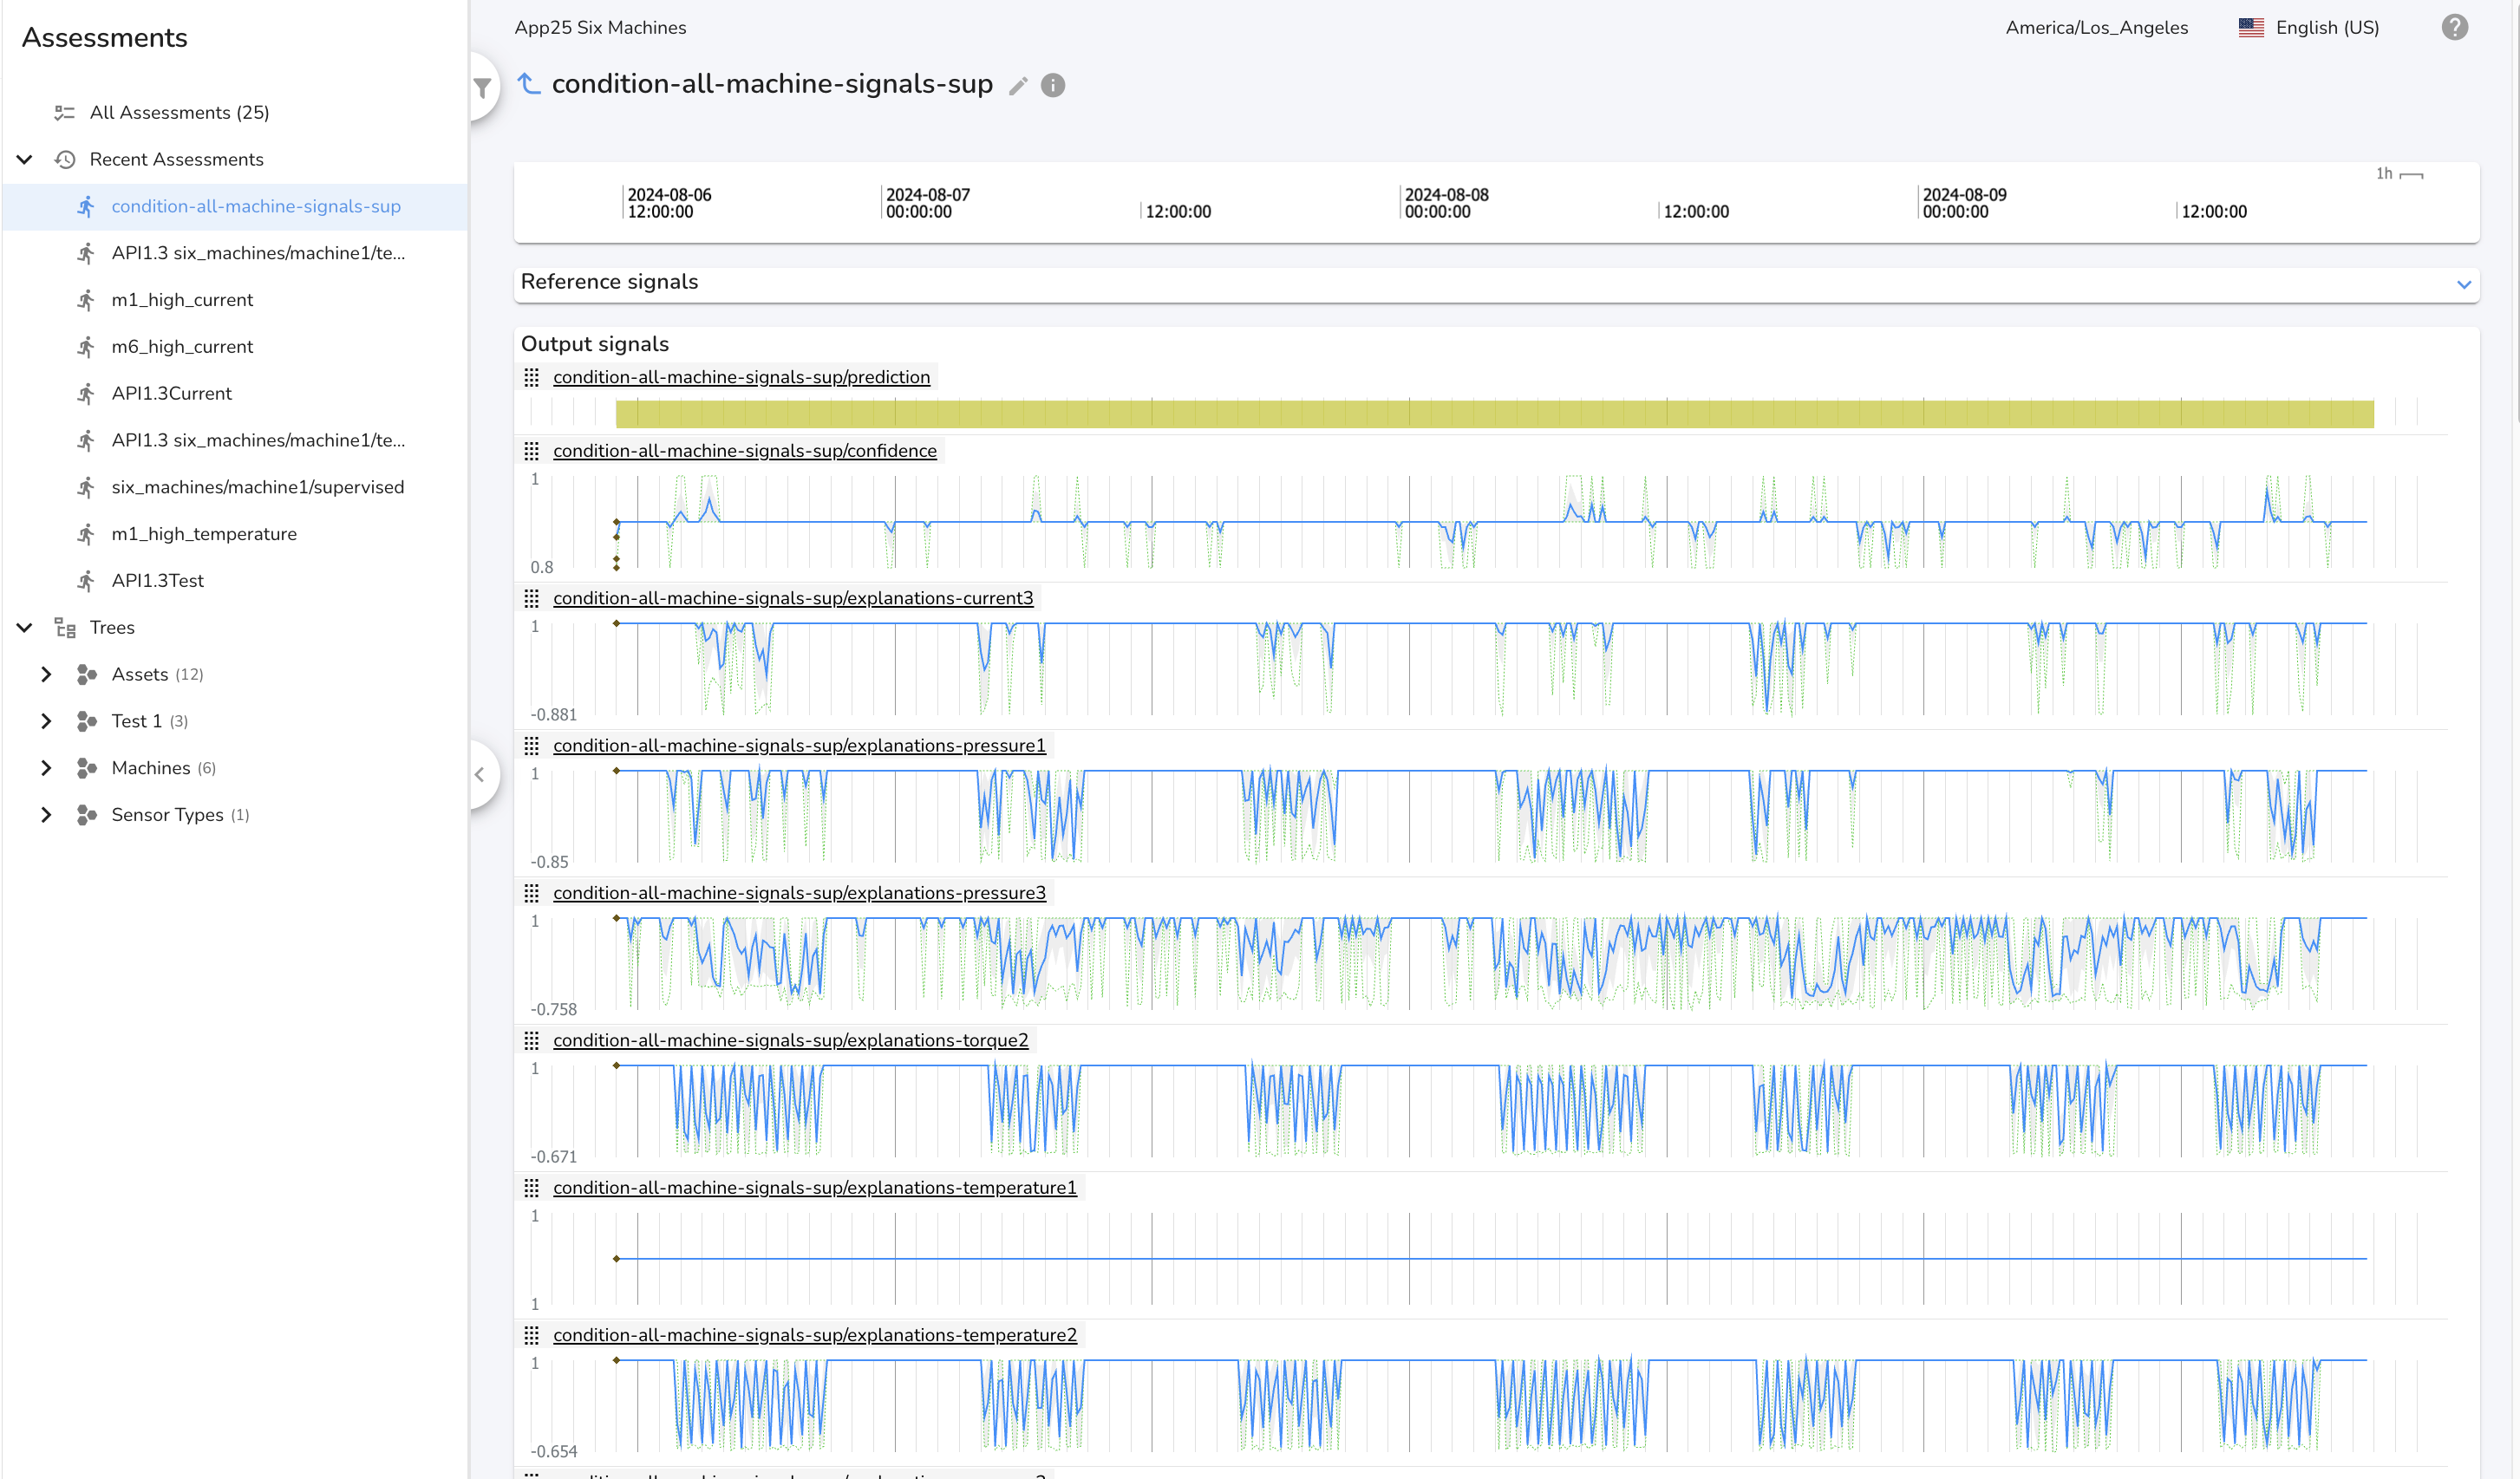The image size is (2520, 1479).
Task: Click timeline at 2024-08-08 00:00:00 mark
Action: tap(1446, 203)
